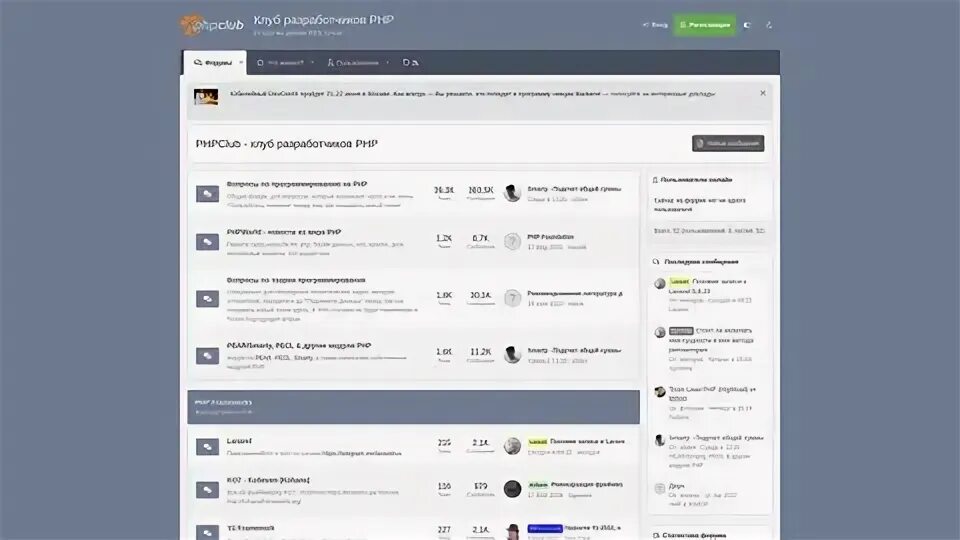Click green prefix label in 579-messages row
960x540 pixels.
[x=538, y=484]
